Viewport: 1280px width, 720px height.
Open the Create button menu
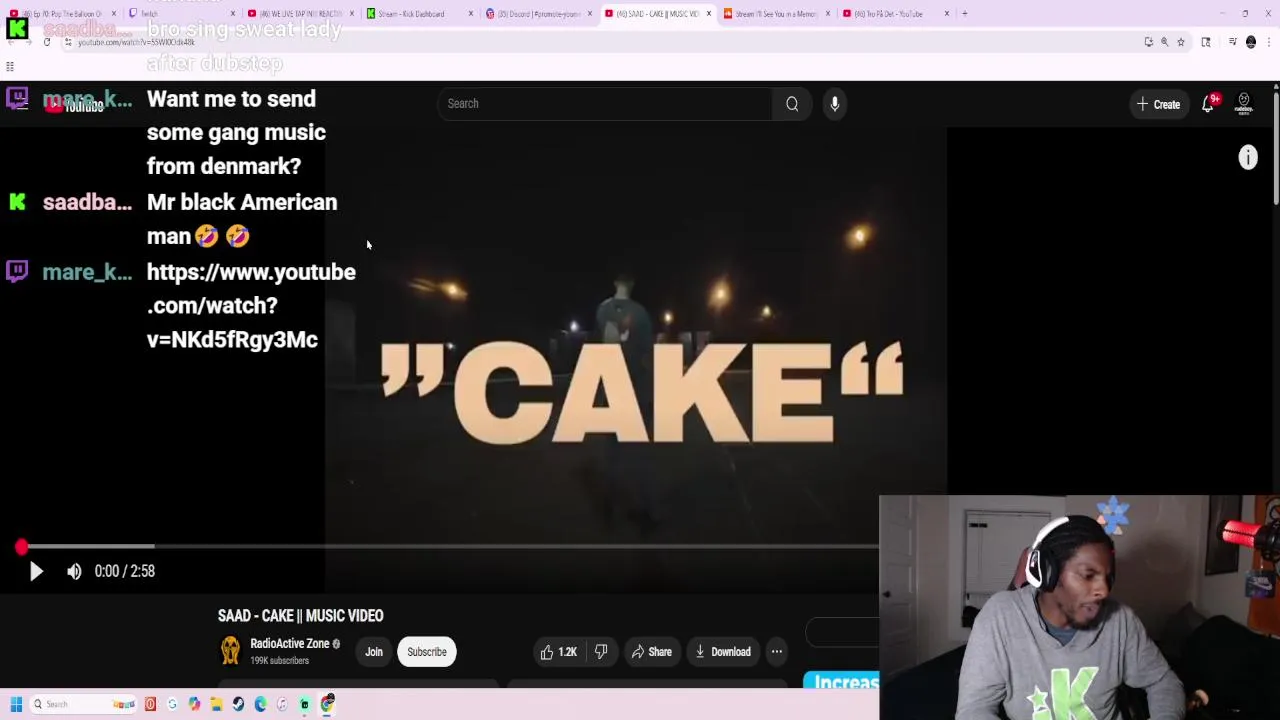pyautogui.click(x=1158, y=104)
